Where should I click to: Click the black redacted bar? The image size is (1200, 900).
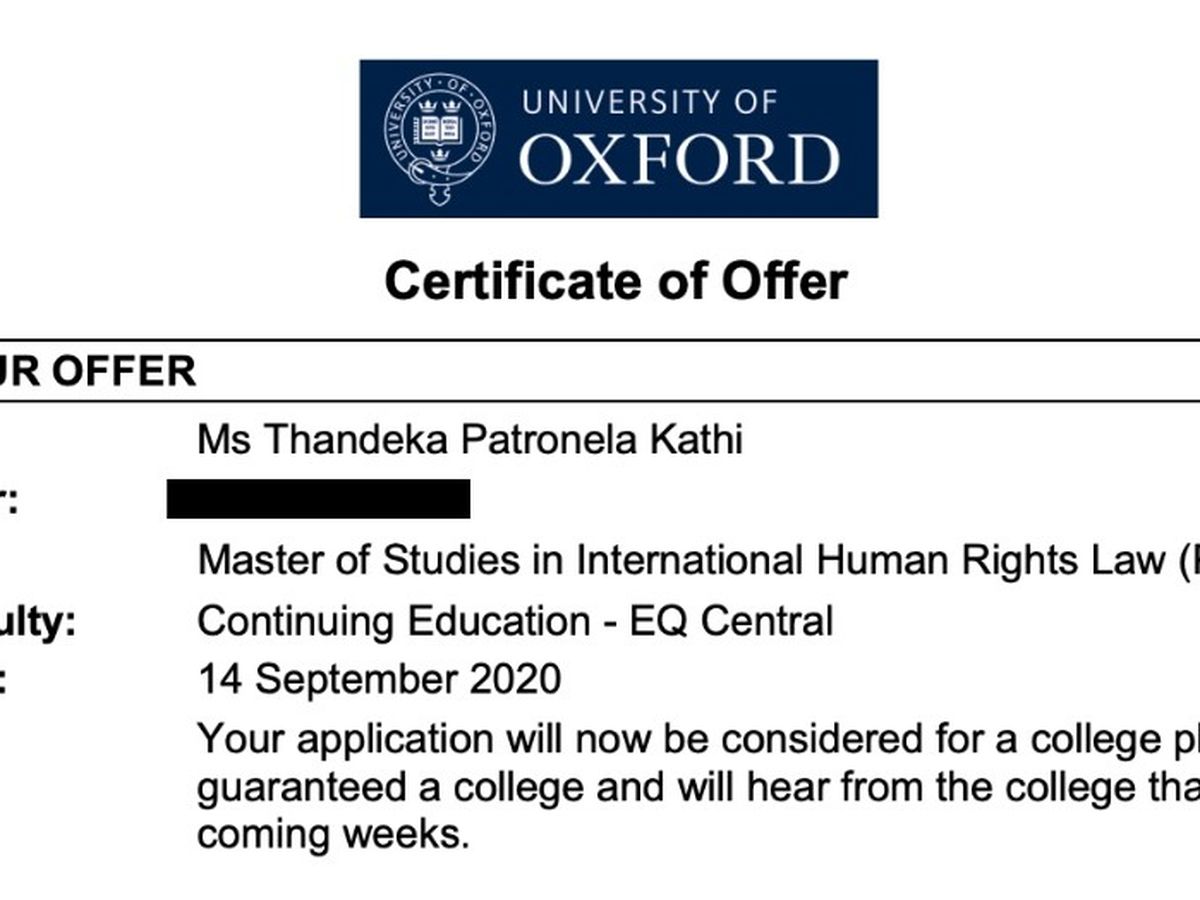pos(318,499)
